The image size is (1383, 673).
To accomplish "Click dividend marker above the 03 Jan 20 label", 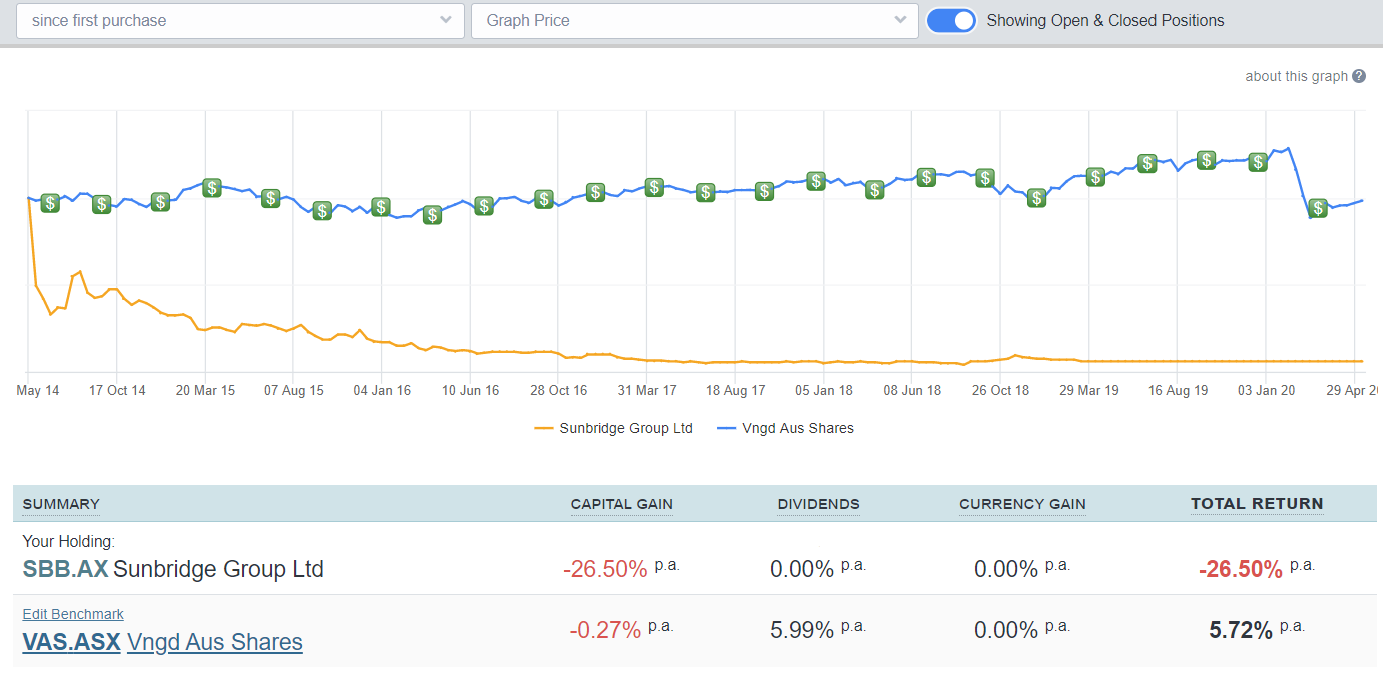I will [x=1259, y=162].
